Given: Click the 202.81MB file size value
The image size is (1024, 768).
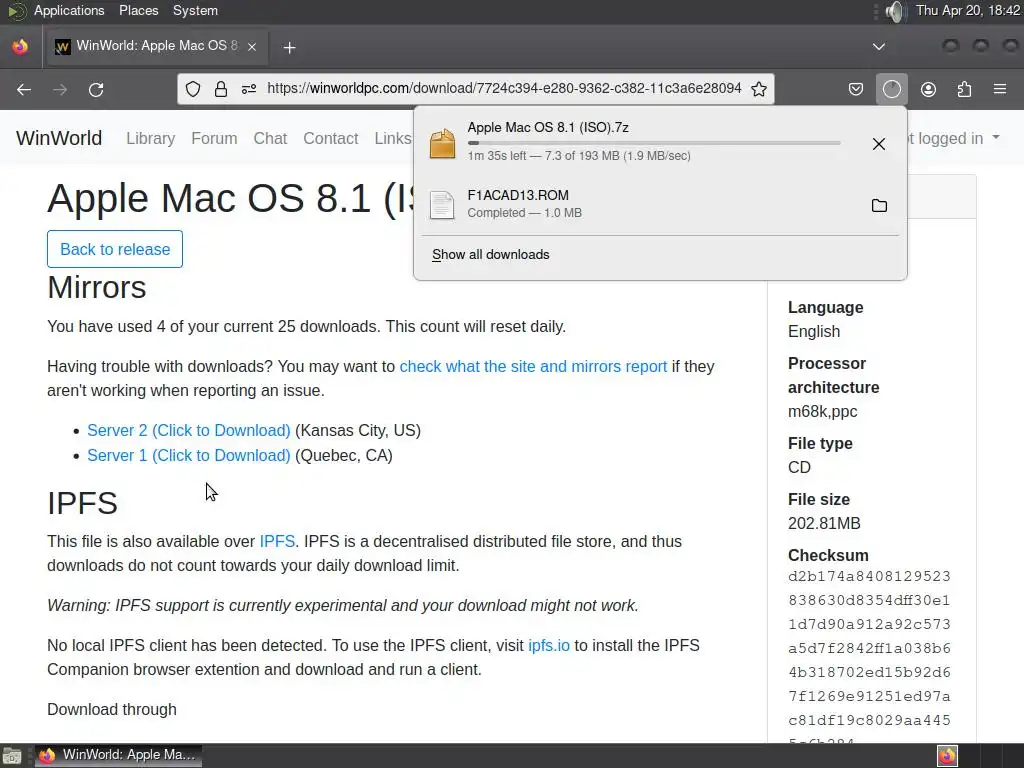Looking at the screenshot, I should 824,524.
